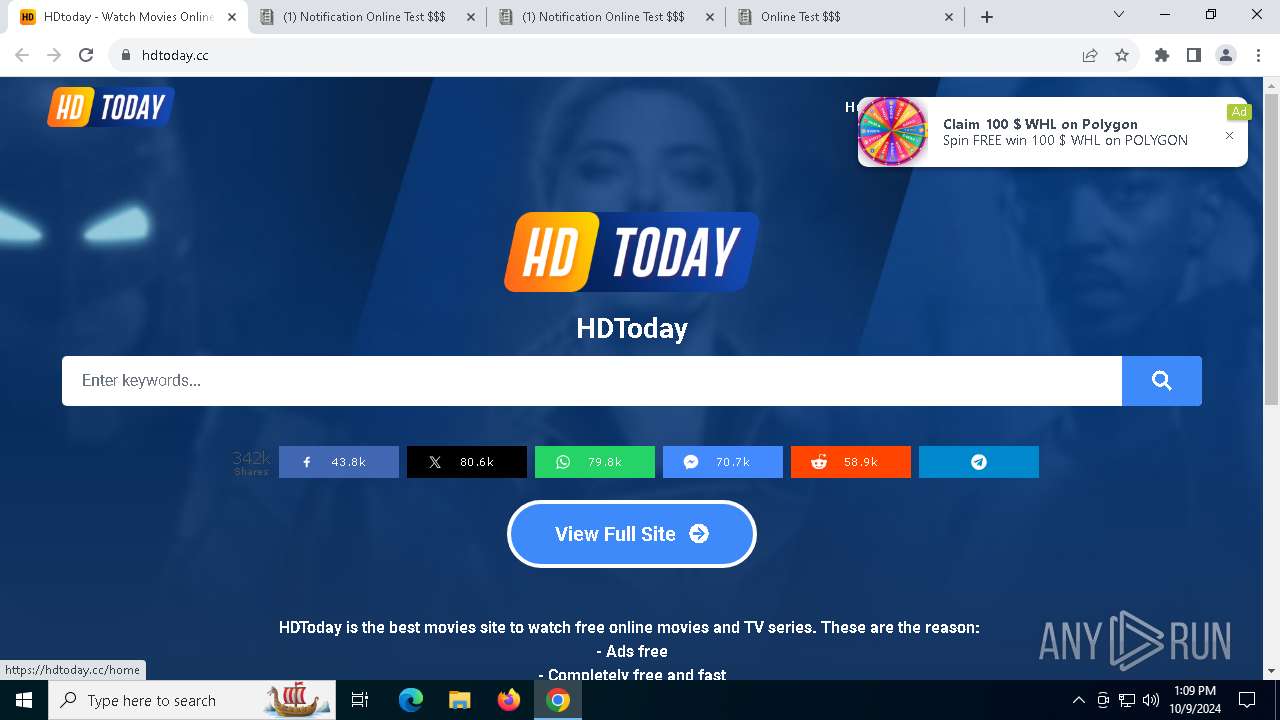Open network icon in system tray
This screenshot has width=1280, height=720.
(1127, 700)
